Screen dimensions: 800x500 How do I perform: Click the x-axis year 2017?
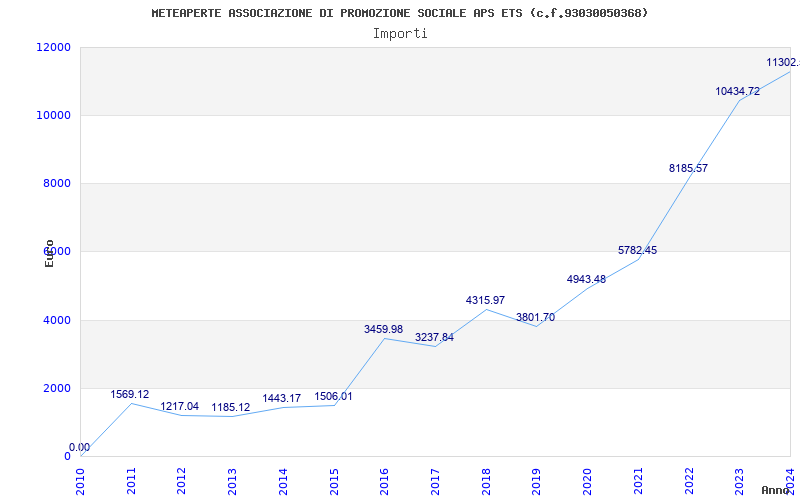[x=435, y=481]
